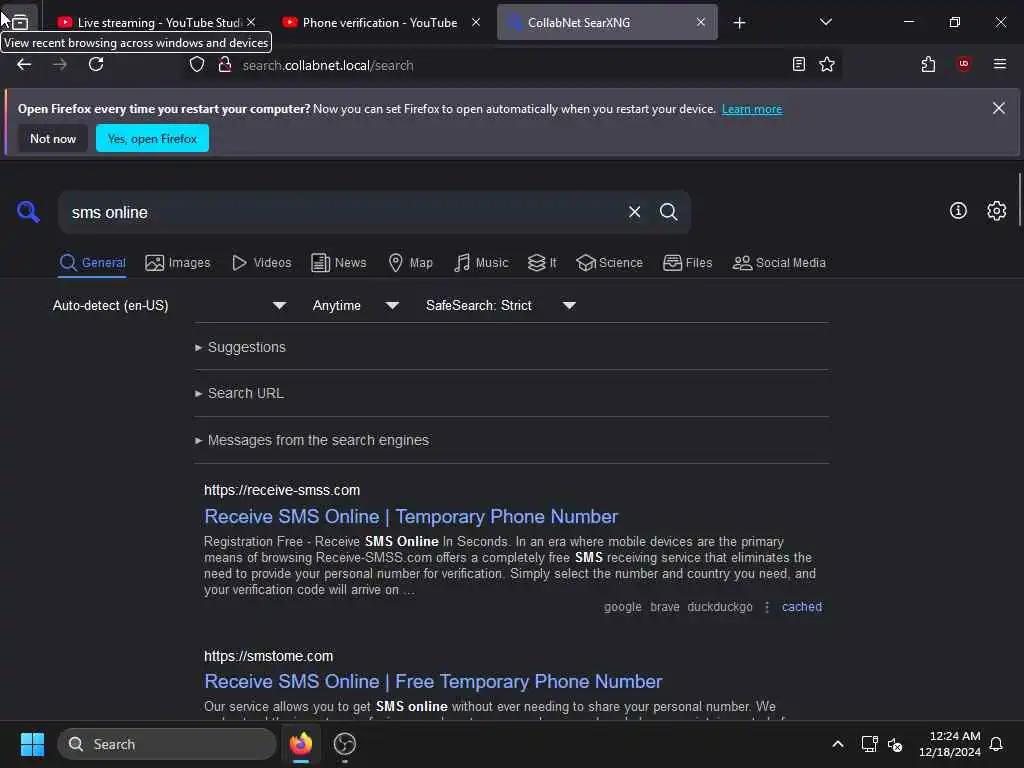Screen dimensions: 1024x768
Task: Submit search with the magnifier button
Action: [x=668, y=212]
